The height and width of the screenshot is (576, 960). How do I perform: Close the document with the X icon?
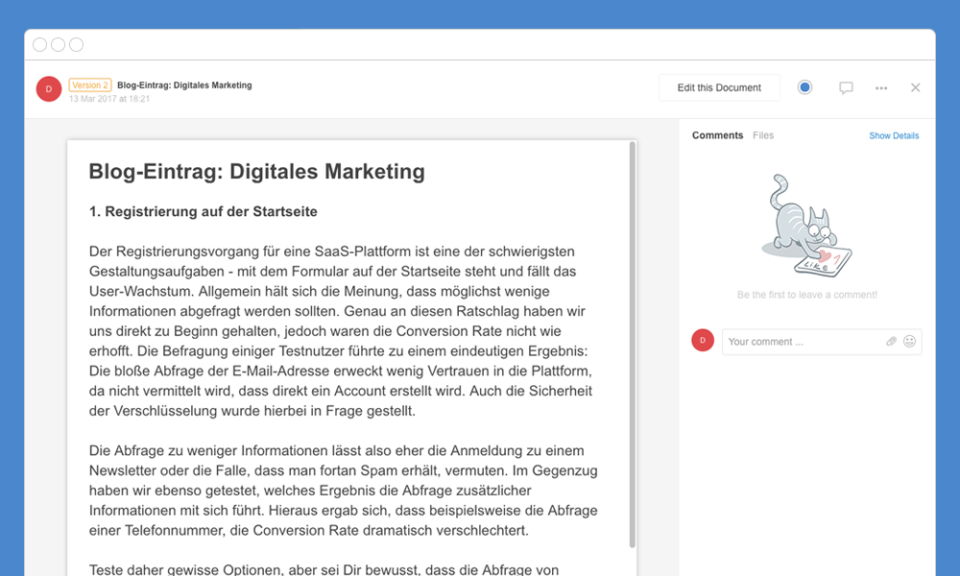(915, 88)
